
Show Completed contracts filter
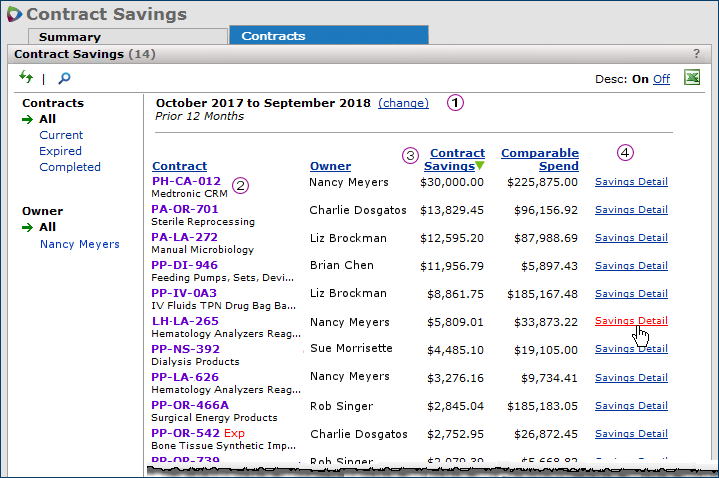(x=70, y=167)
